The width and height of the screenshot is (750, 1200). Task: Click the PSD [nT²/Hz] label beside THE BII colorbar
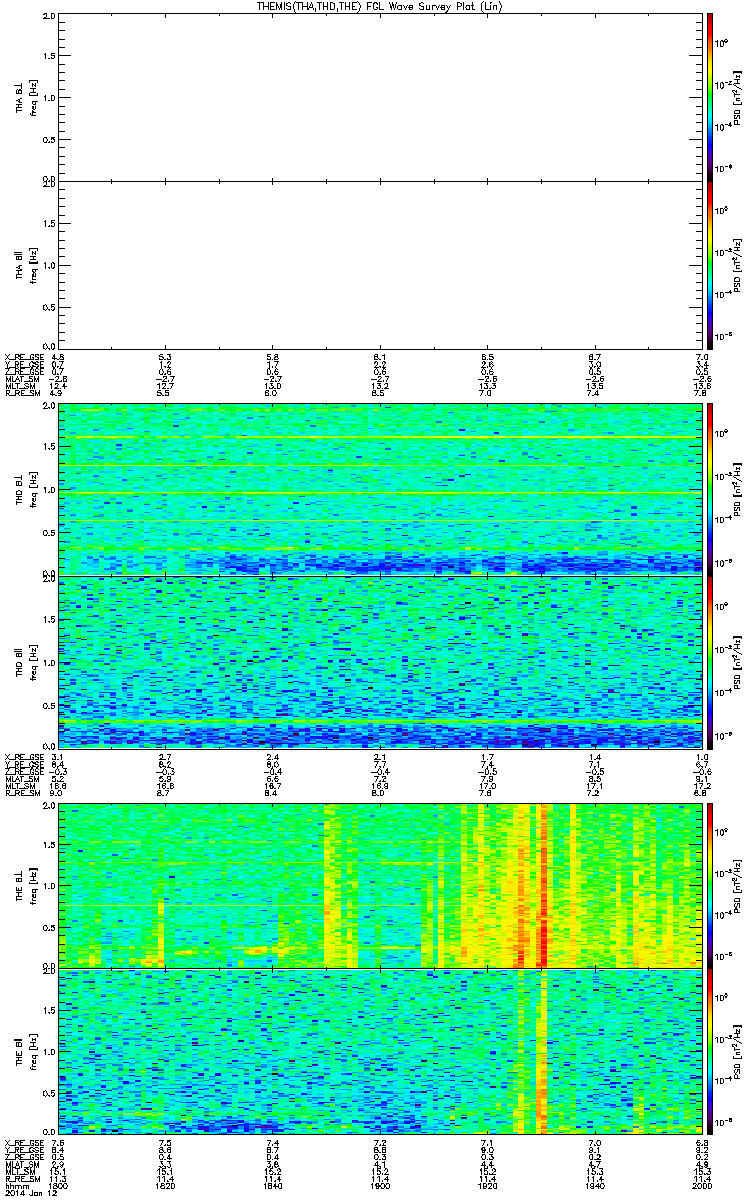point(738,1051)
